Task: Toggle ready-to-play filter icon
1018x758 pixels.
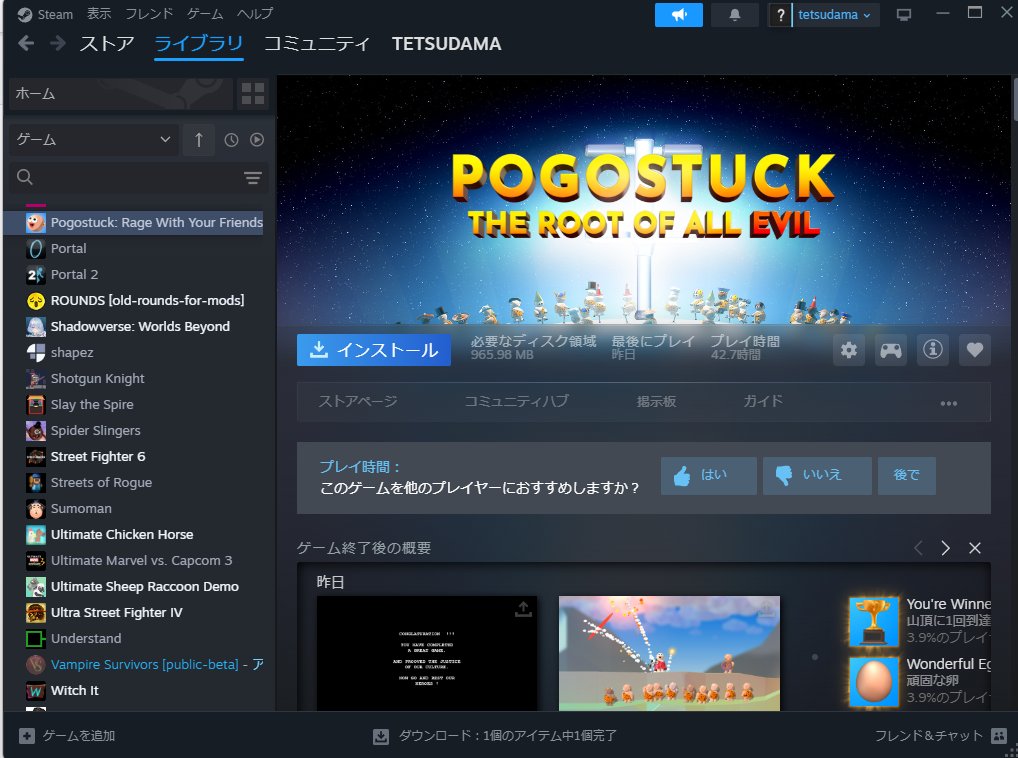Action: [x=257, y=140]
